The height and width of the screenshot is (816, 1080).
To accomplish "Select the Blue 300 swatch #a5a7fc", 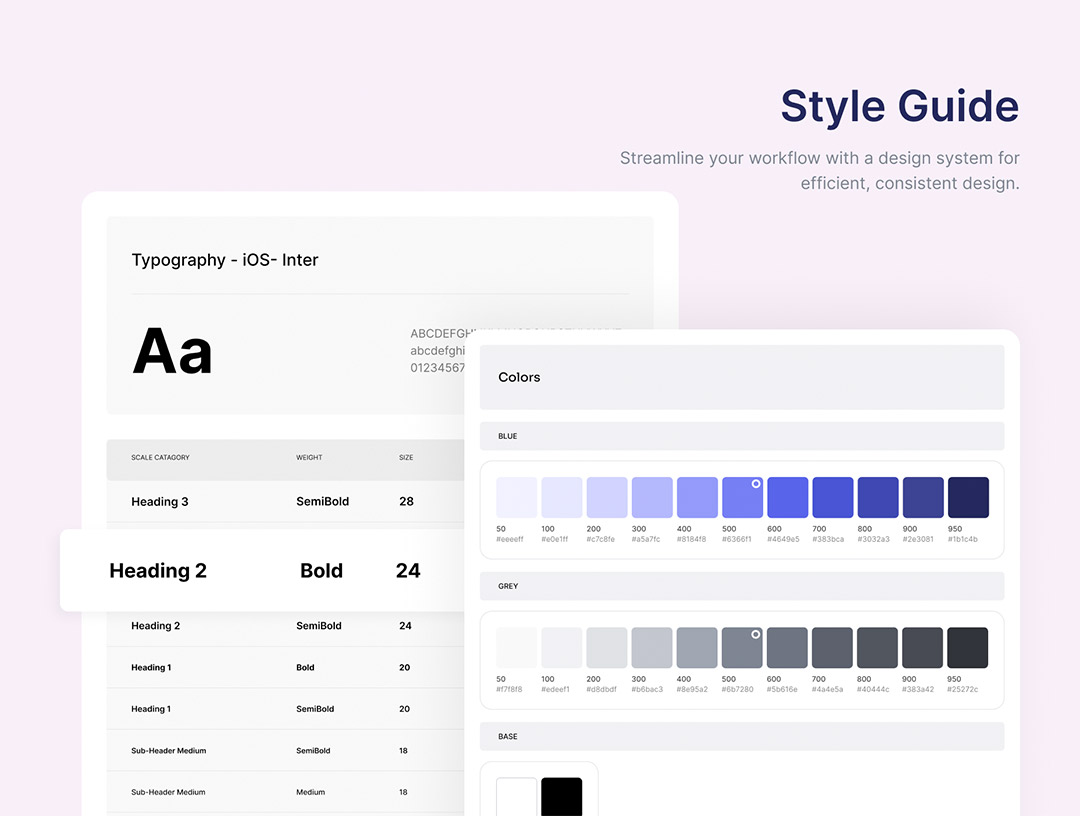I will tap(651, 497).
